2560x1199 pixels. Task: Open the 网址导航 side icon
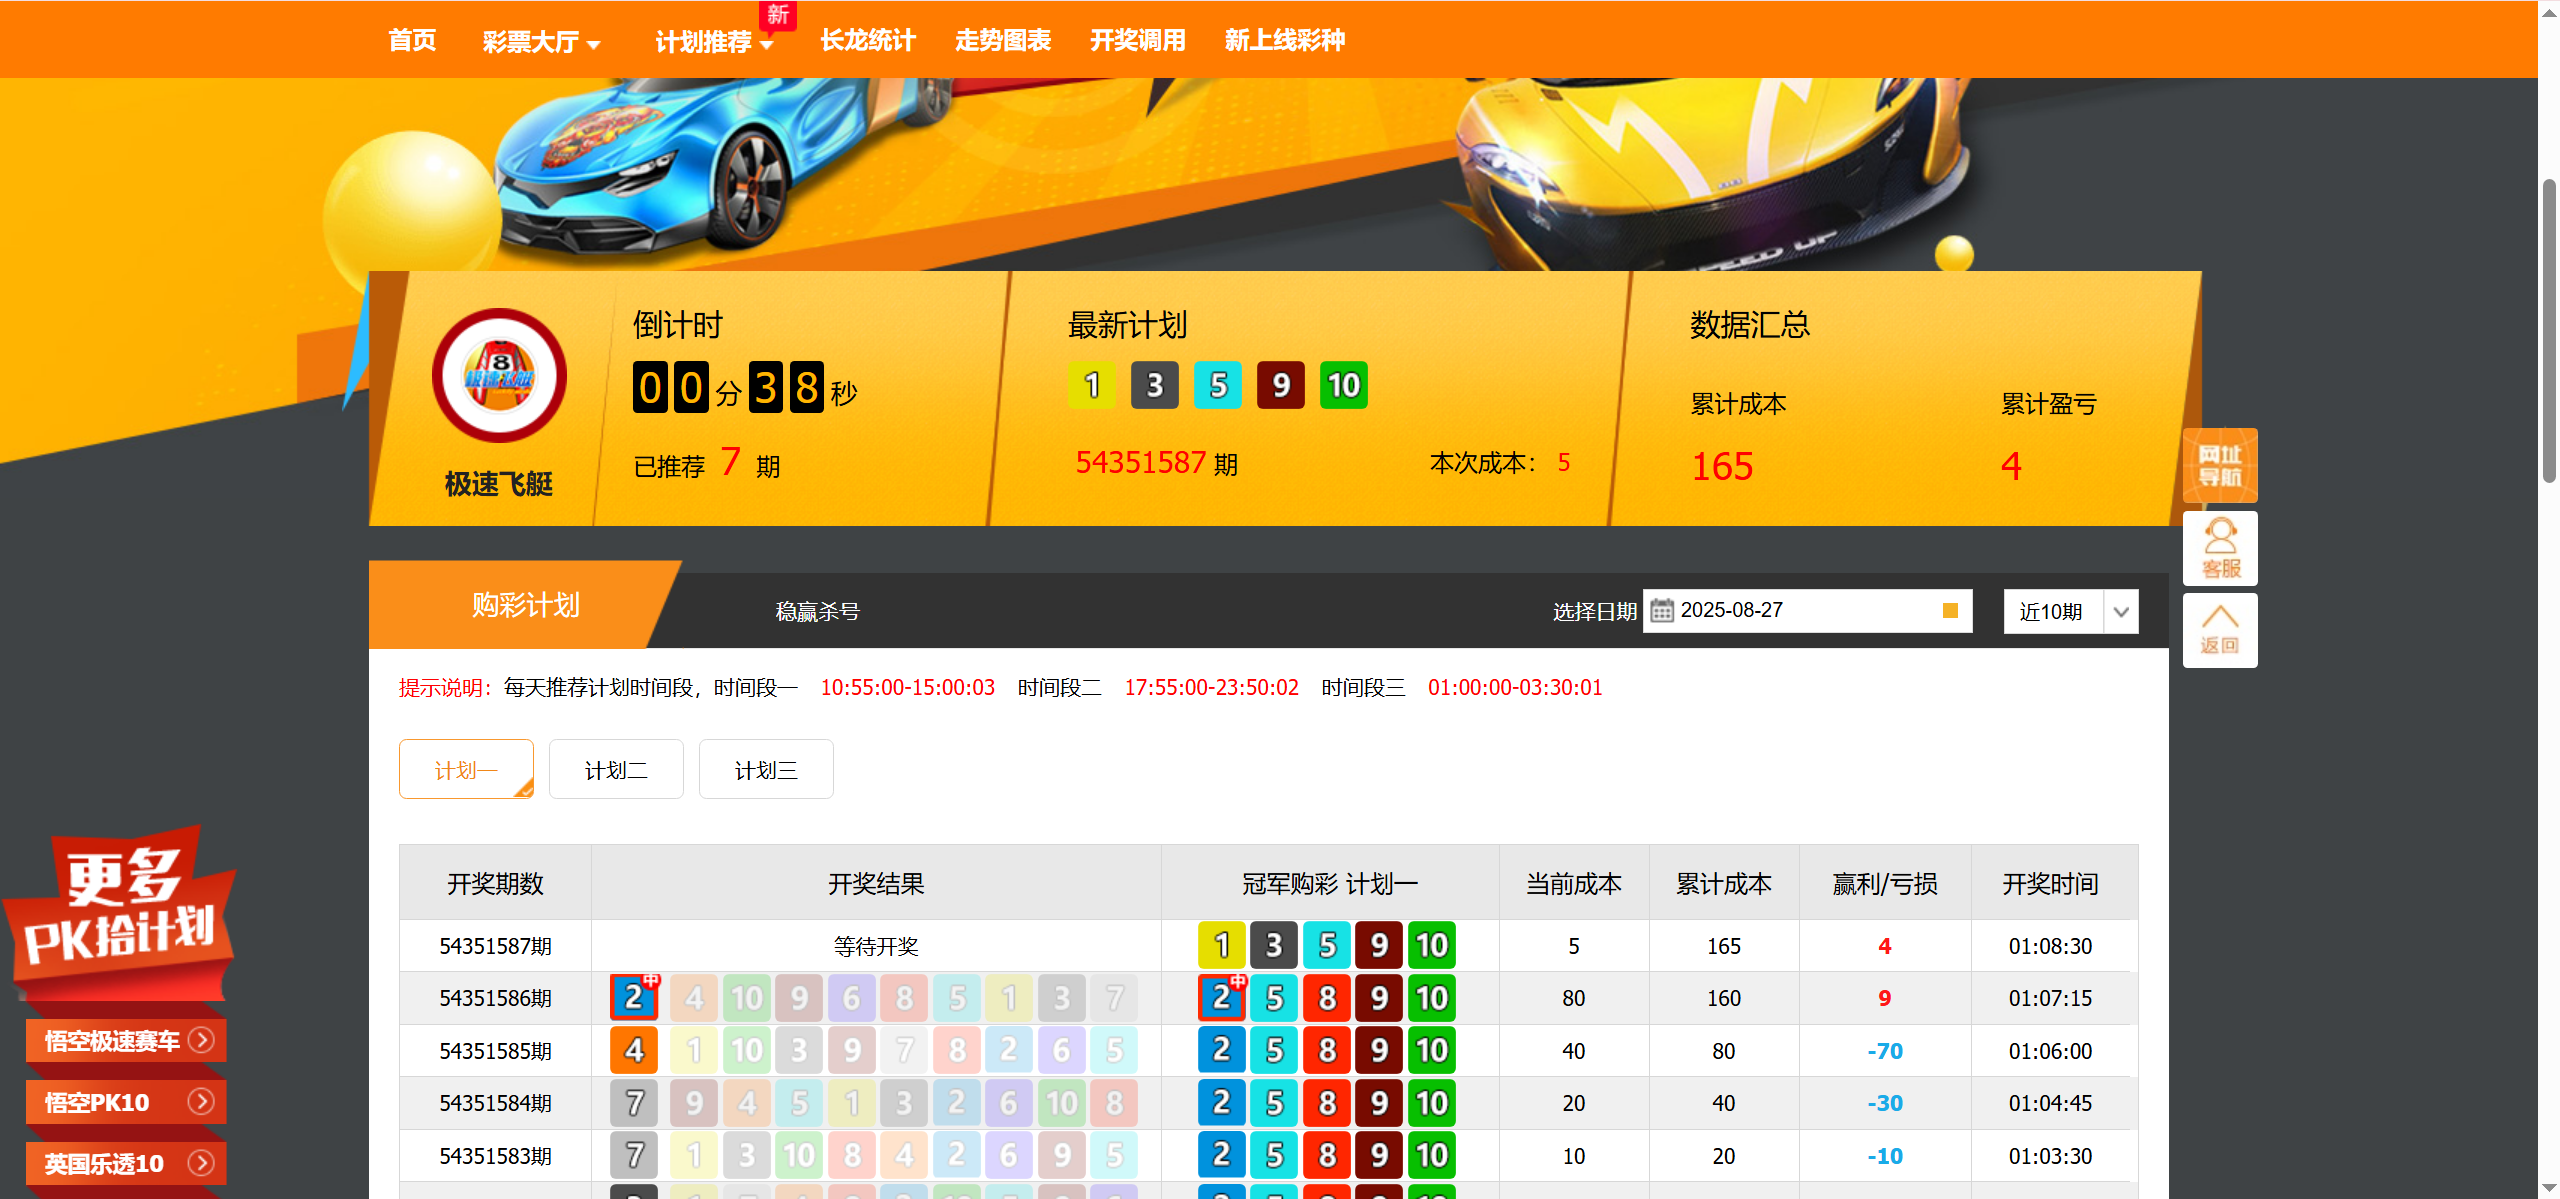[x=2219, y=466]
